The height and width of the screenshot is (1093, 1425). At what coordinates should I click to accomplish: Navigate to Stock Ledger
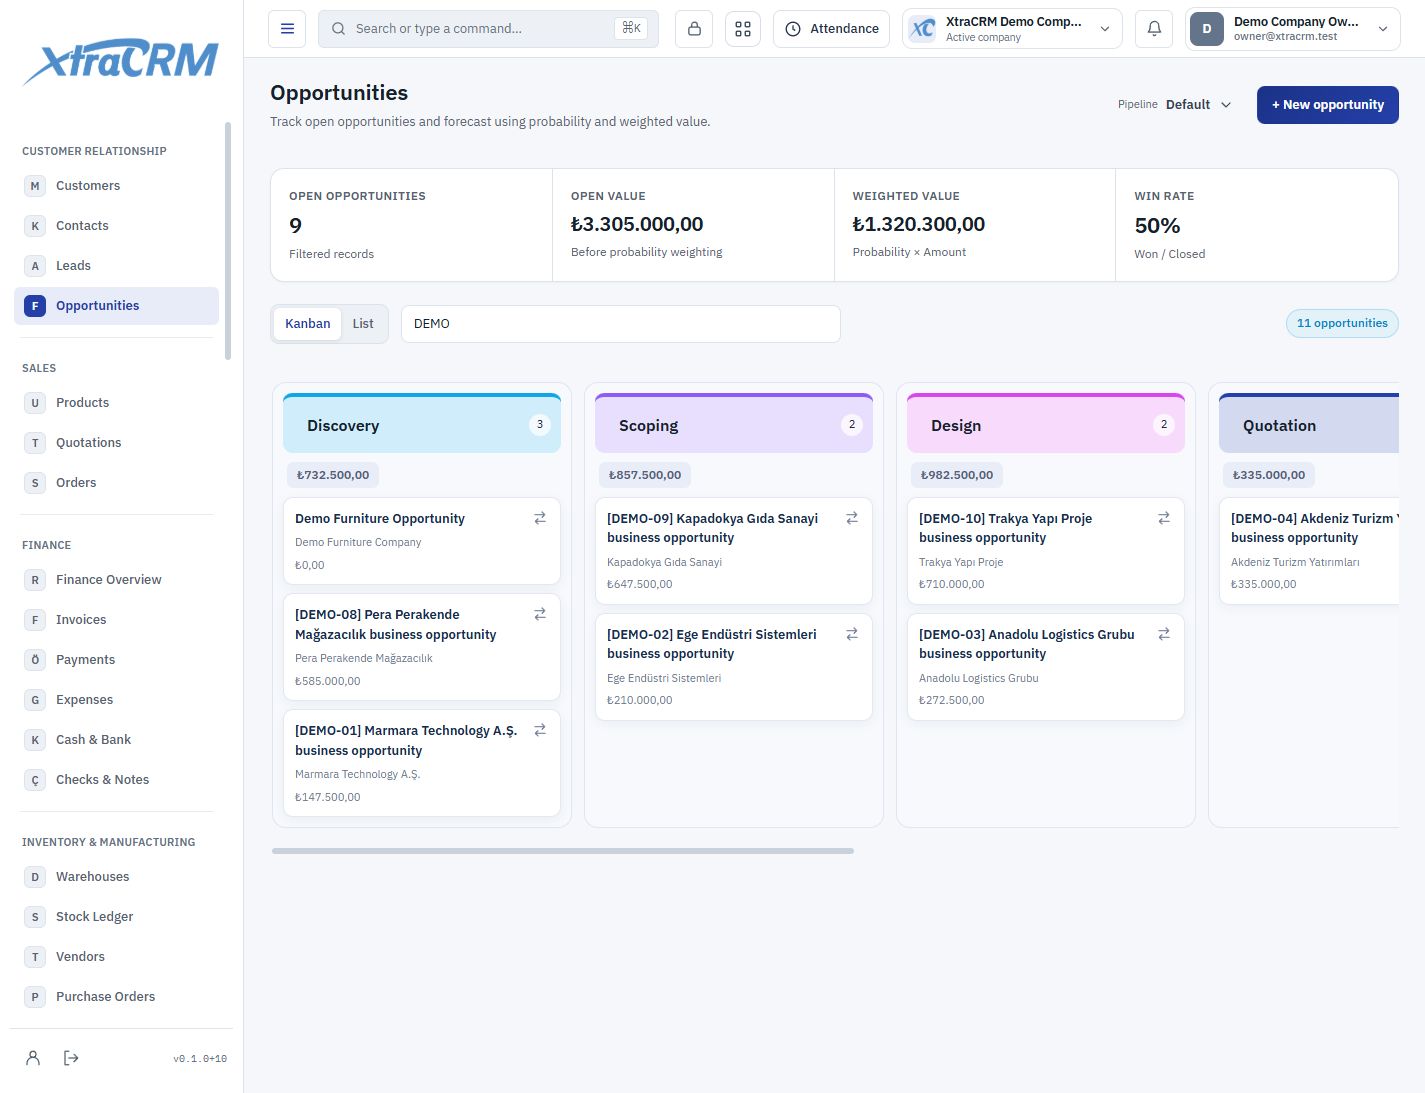pyautogui.click(x=116, y=917)
